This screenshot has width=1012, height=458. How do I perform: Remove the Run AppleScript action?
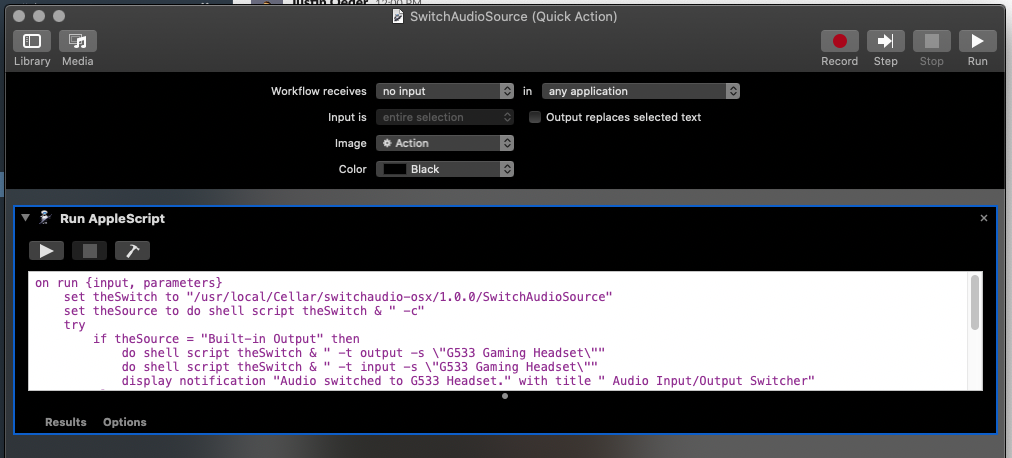(x=984, y=218)
